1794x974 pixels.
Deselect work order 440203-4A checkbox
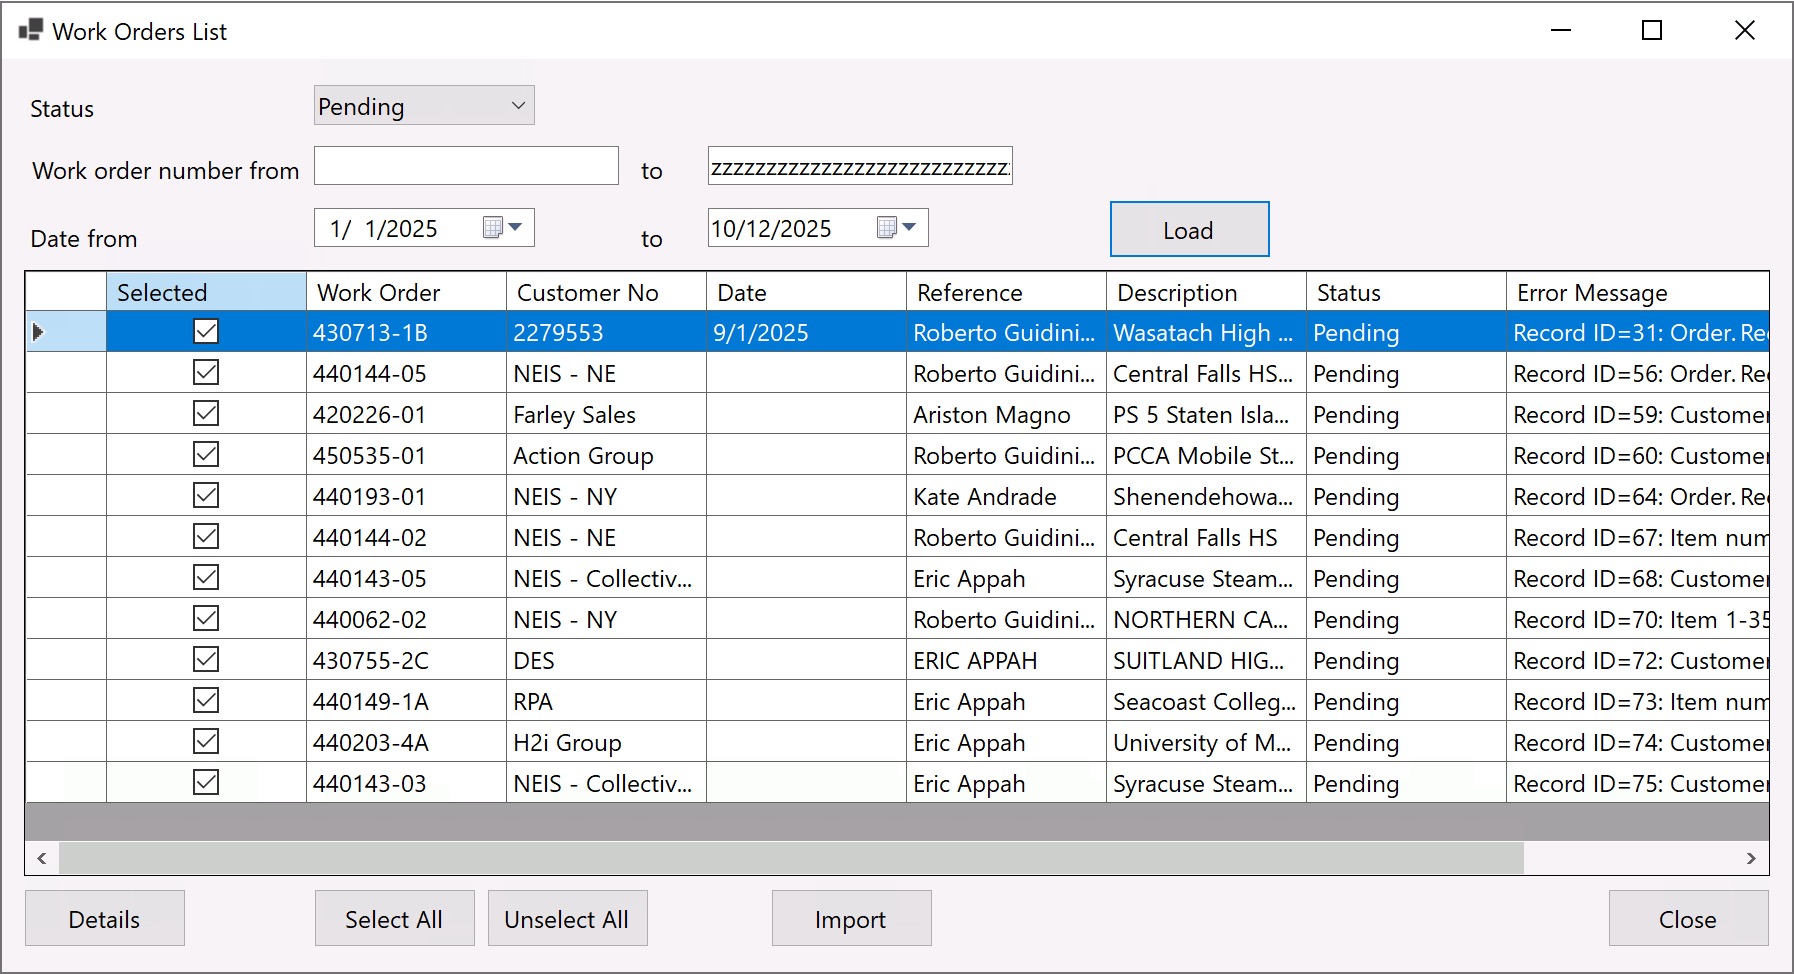pyautogui.click(x=206, y=742)
